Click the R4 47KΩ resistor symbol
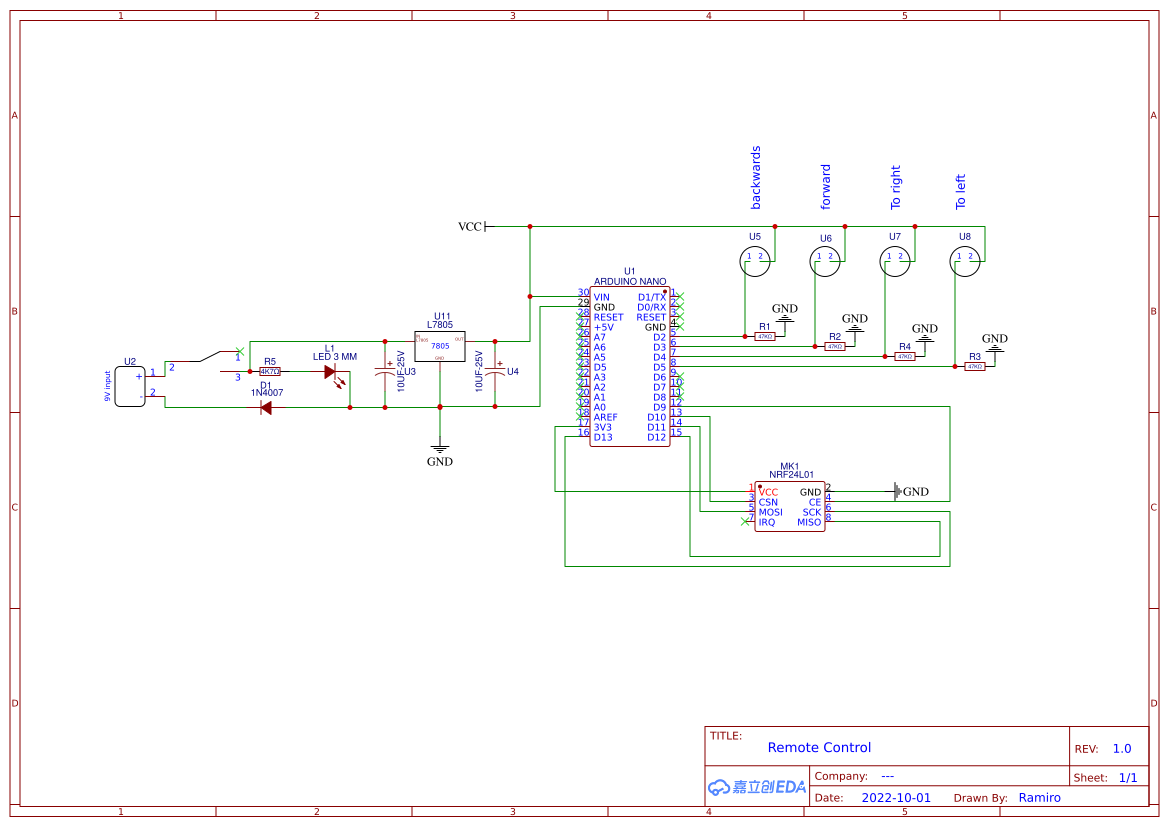The image size is (1169, 827). [x=905, y=356]
